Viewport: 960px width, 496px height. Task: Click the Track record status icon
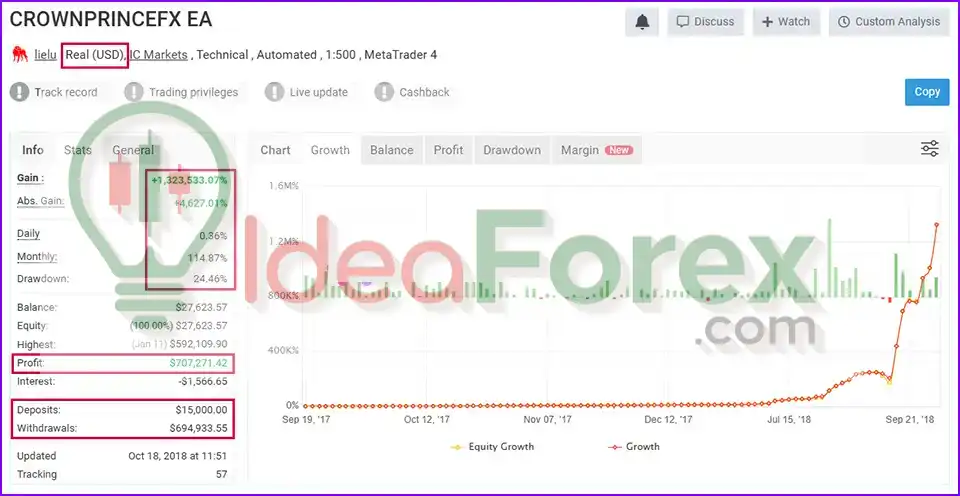tap(20, 92)
